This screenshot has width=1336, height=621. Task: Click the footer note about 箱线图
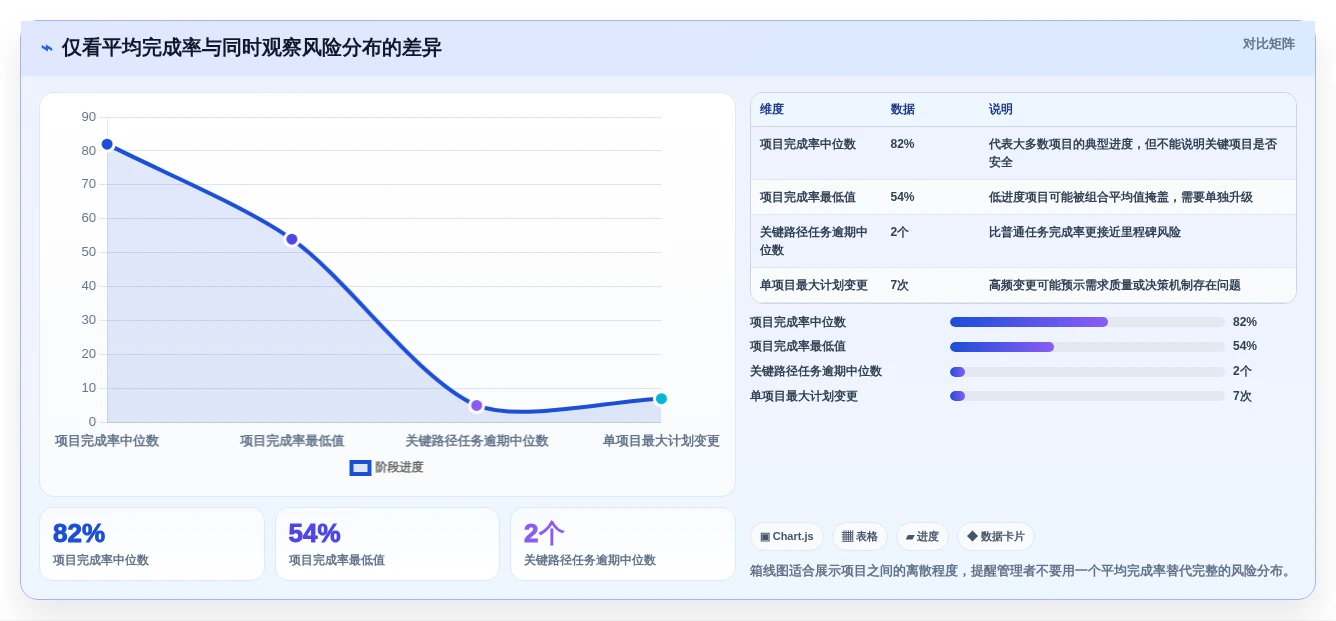[1022, 571]
